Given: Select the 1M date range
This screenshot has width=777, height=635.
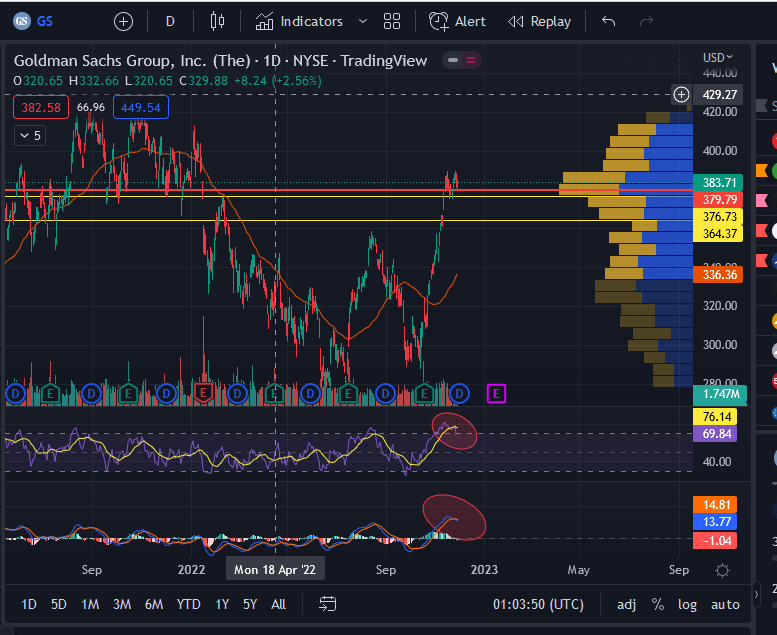Looking at the screenshot, I should click(90, 604).
